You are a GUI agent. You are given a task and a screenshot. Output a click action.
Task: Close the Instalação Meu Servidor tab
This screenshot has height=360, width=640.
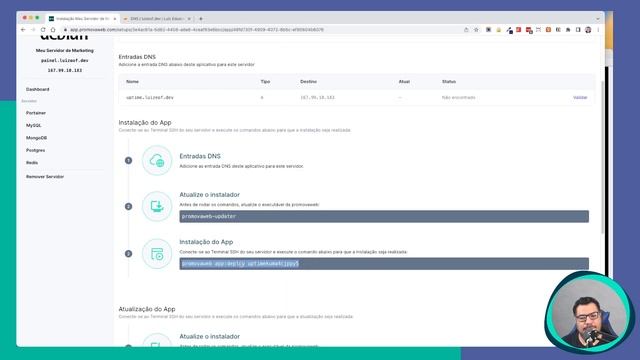115,19
